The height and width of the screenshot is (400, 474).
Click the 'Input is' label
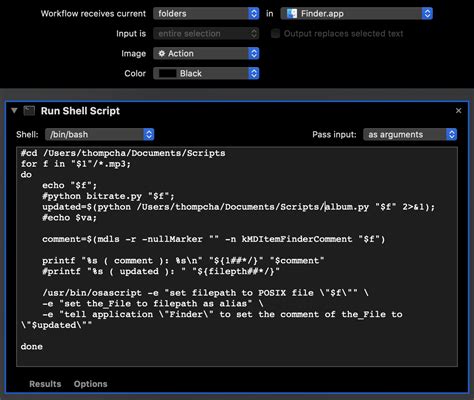point(131,34)
